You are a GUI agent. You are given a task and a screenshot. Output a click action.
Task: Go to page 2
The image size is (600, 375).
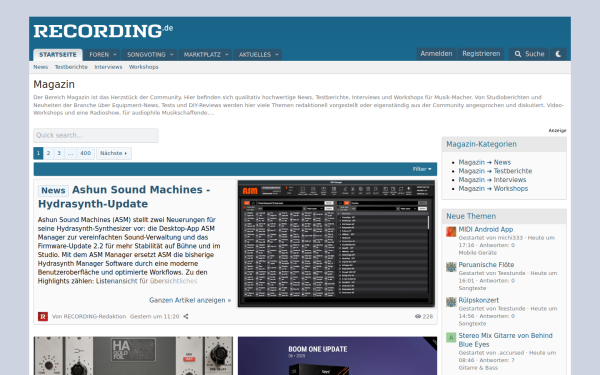48,153
